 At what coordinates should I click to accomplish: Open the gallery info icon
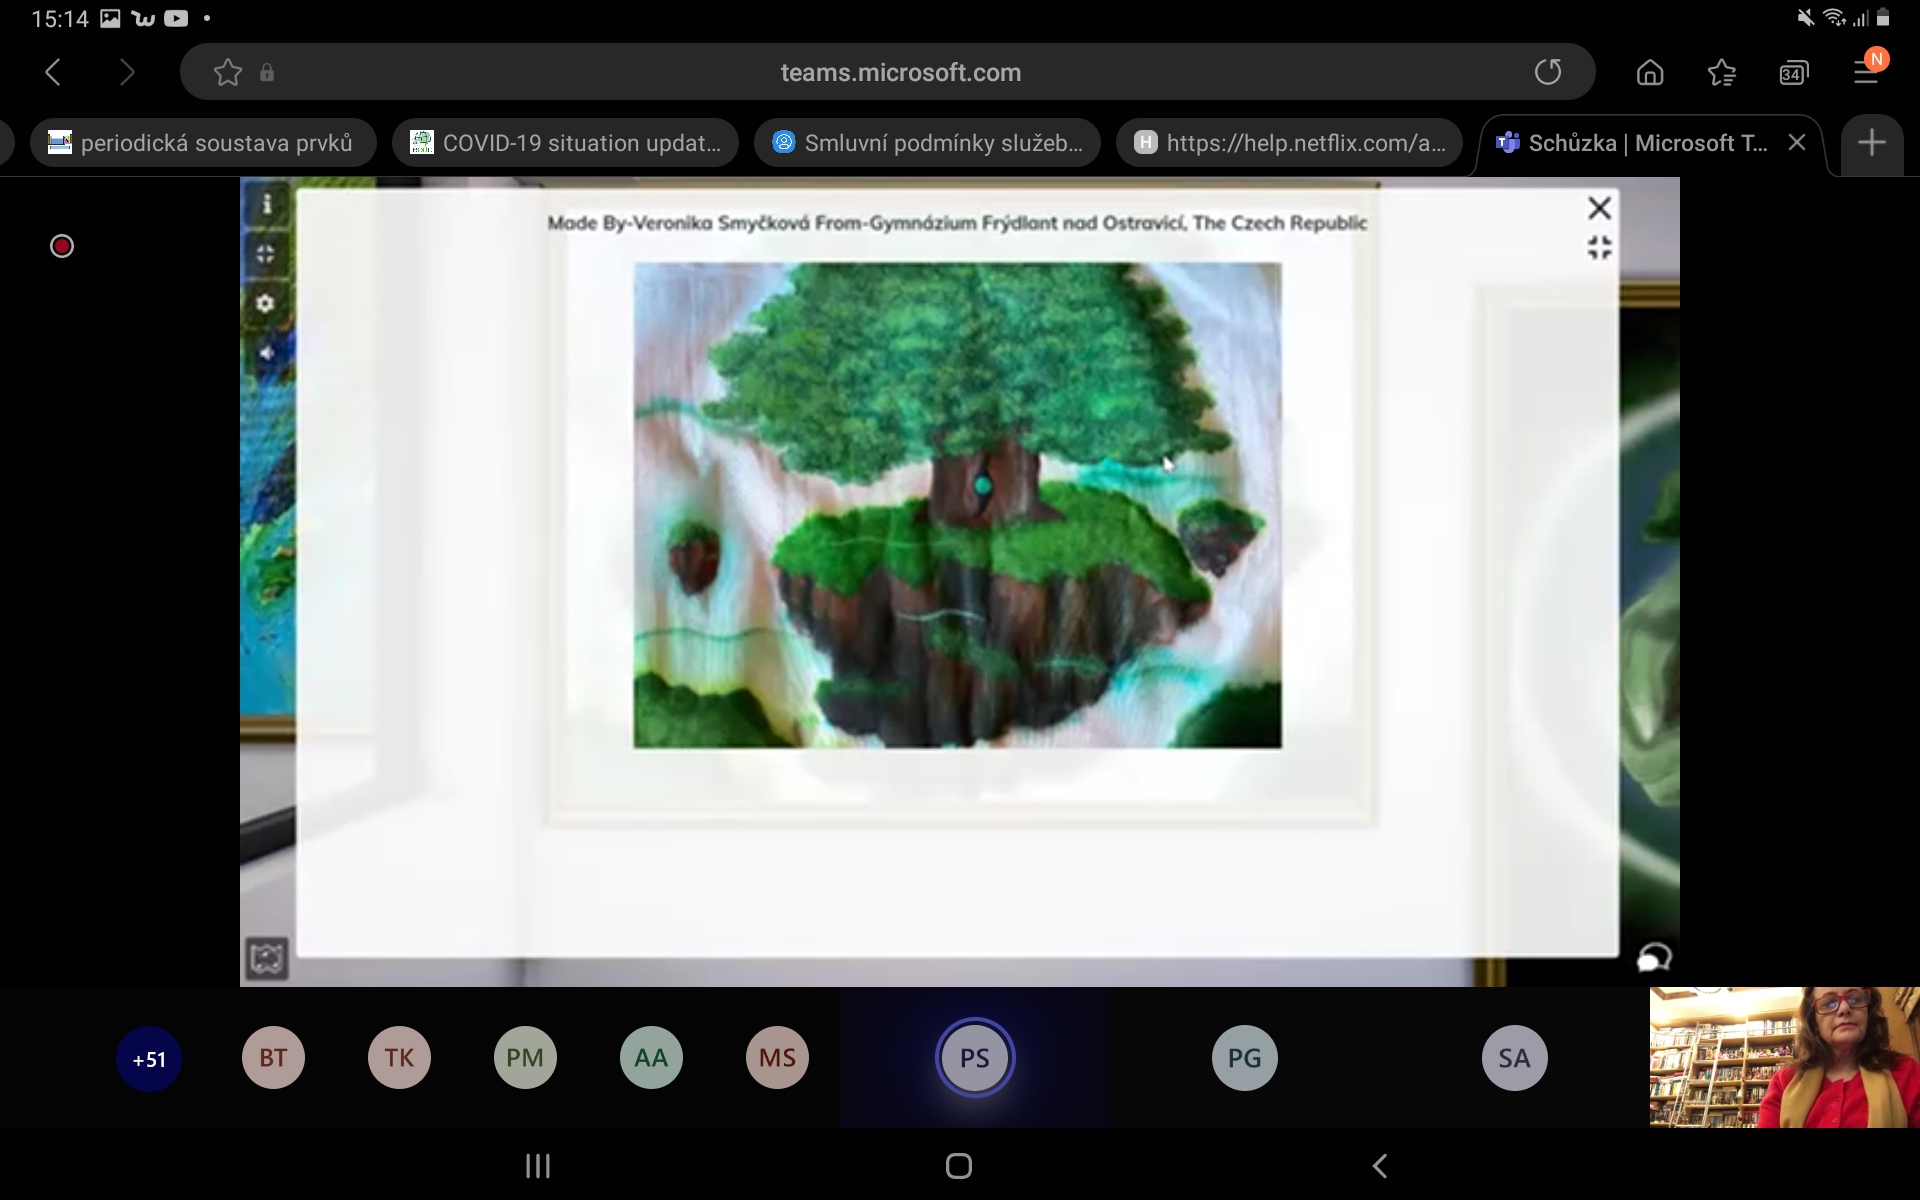click(266, 204)
